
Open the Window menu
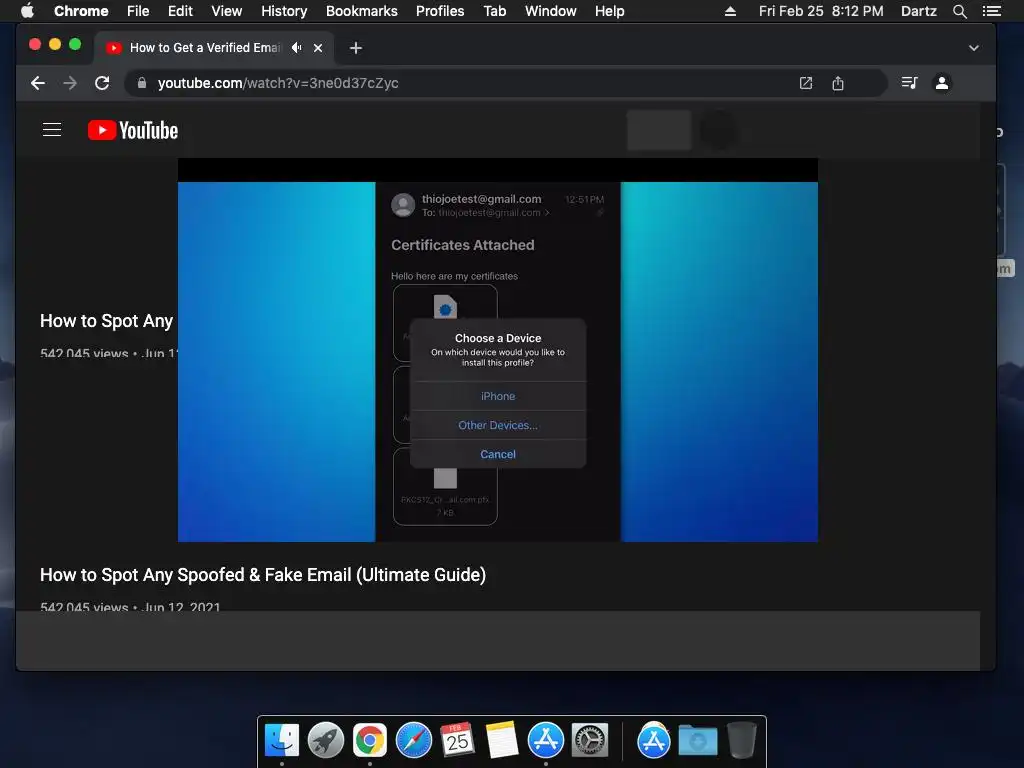tap(551, 11)
